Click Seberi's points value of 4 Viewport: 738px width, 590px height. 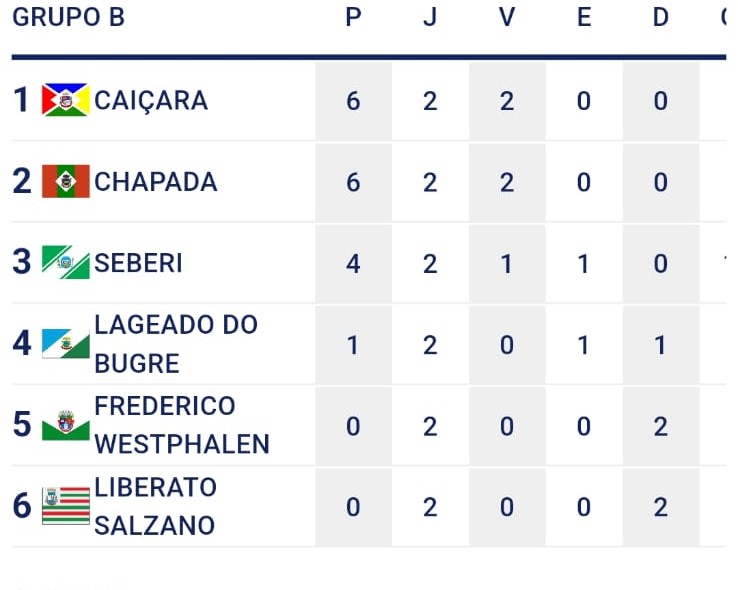coord(353,264)
